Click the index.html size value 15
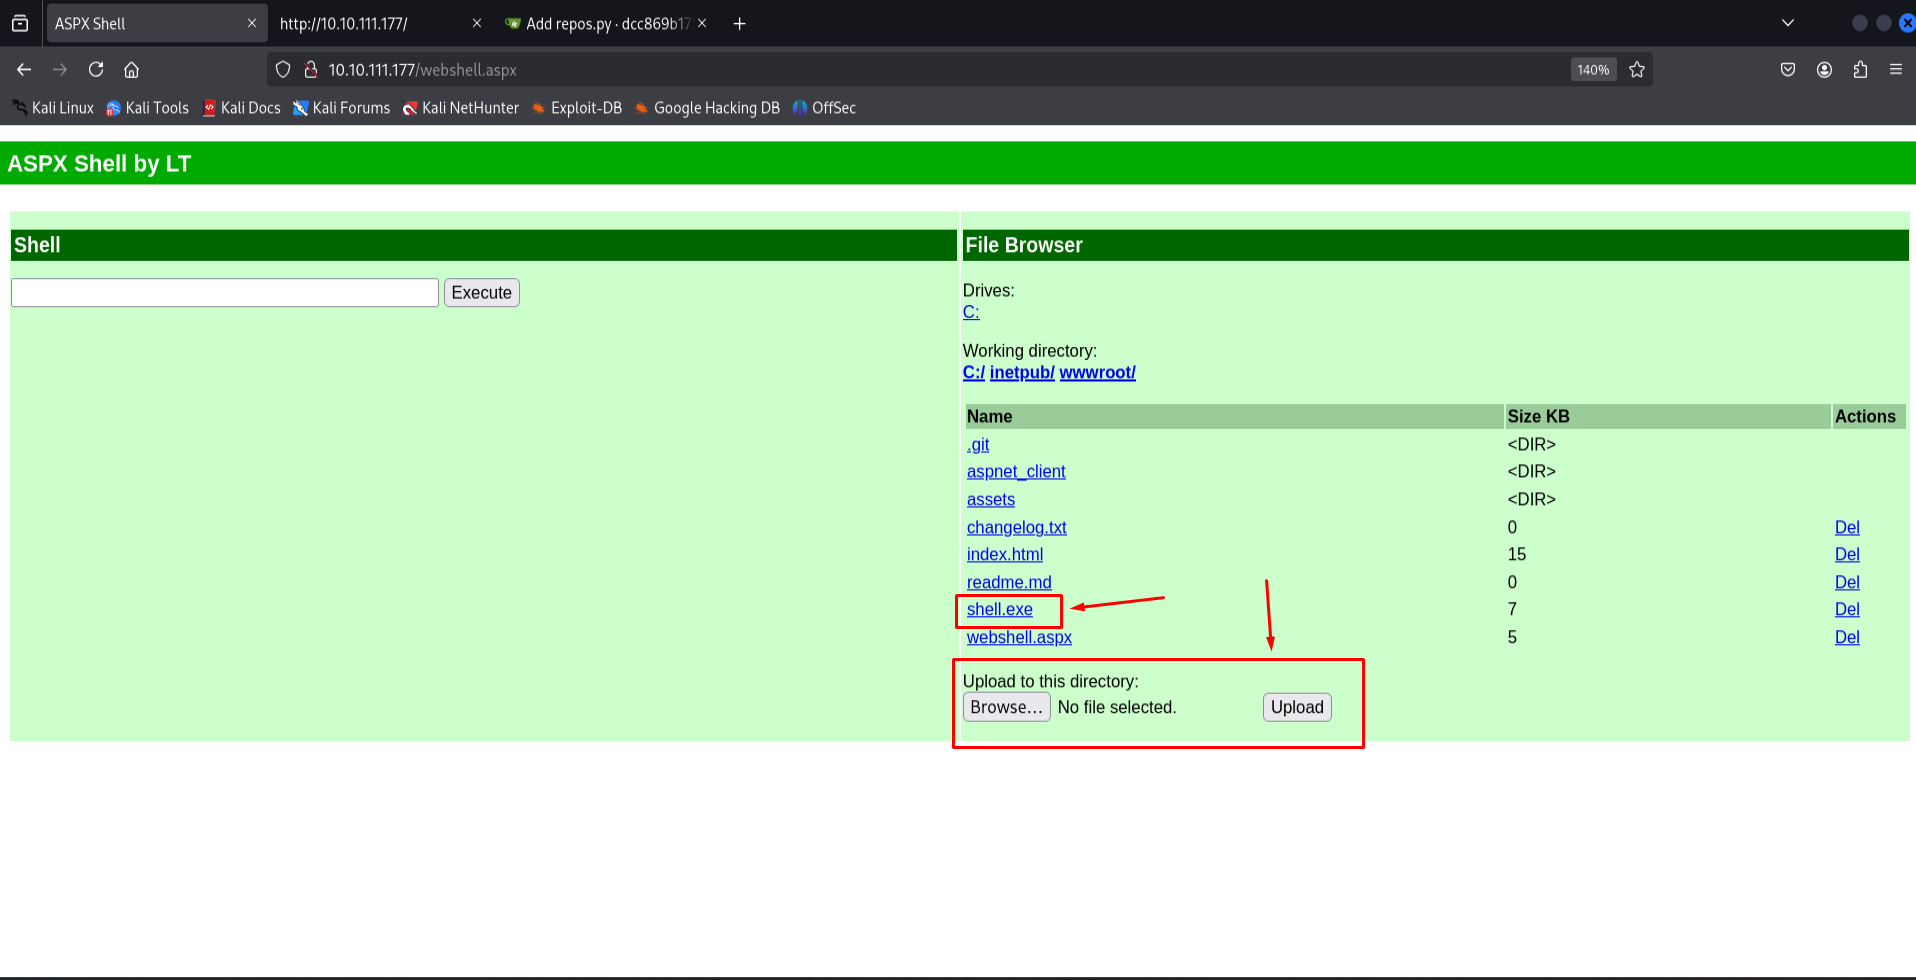Viewport: 1916px width, 980px height. (x=1517, y=554)
